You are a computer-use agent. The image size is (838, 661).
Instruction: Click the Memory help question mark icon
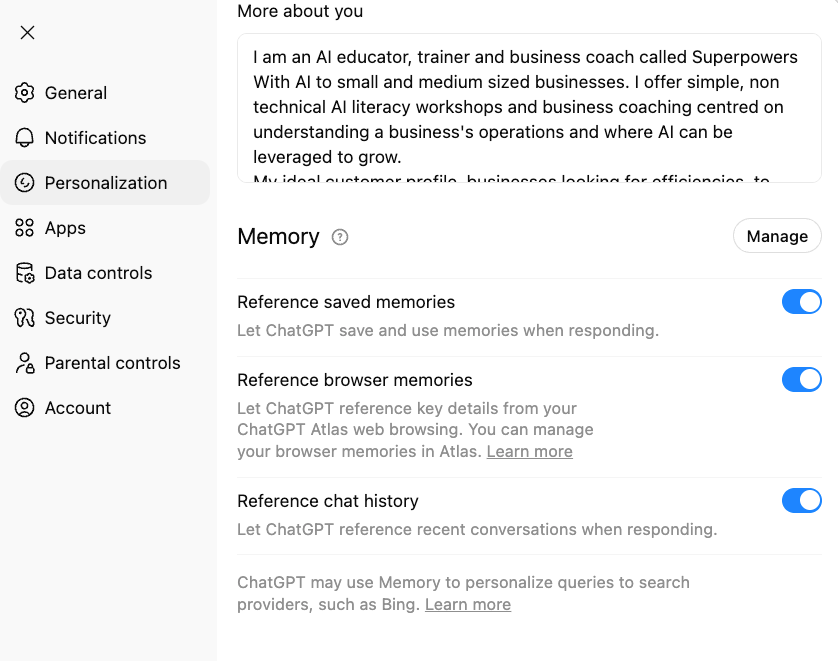point(340,237)
